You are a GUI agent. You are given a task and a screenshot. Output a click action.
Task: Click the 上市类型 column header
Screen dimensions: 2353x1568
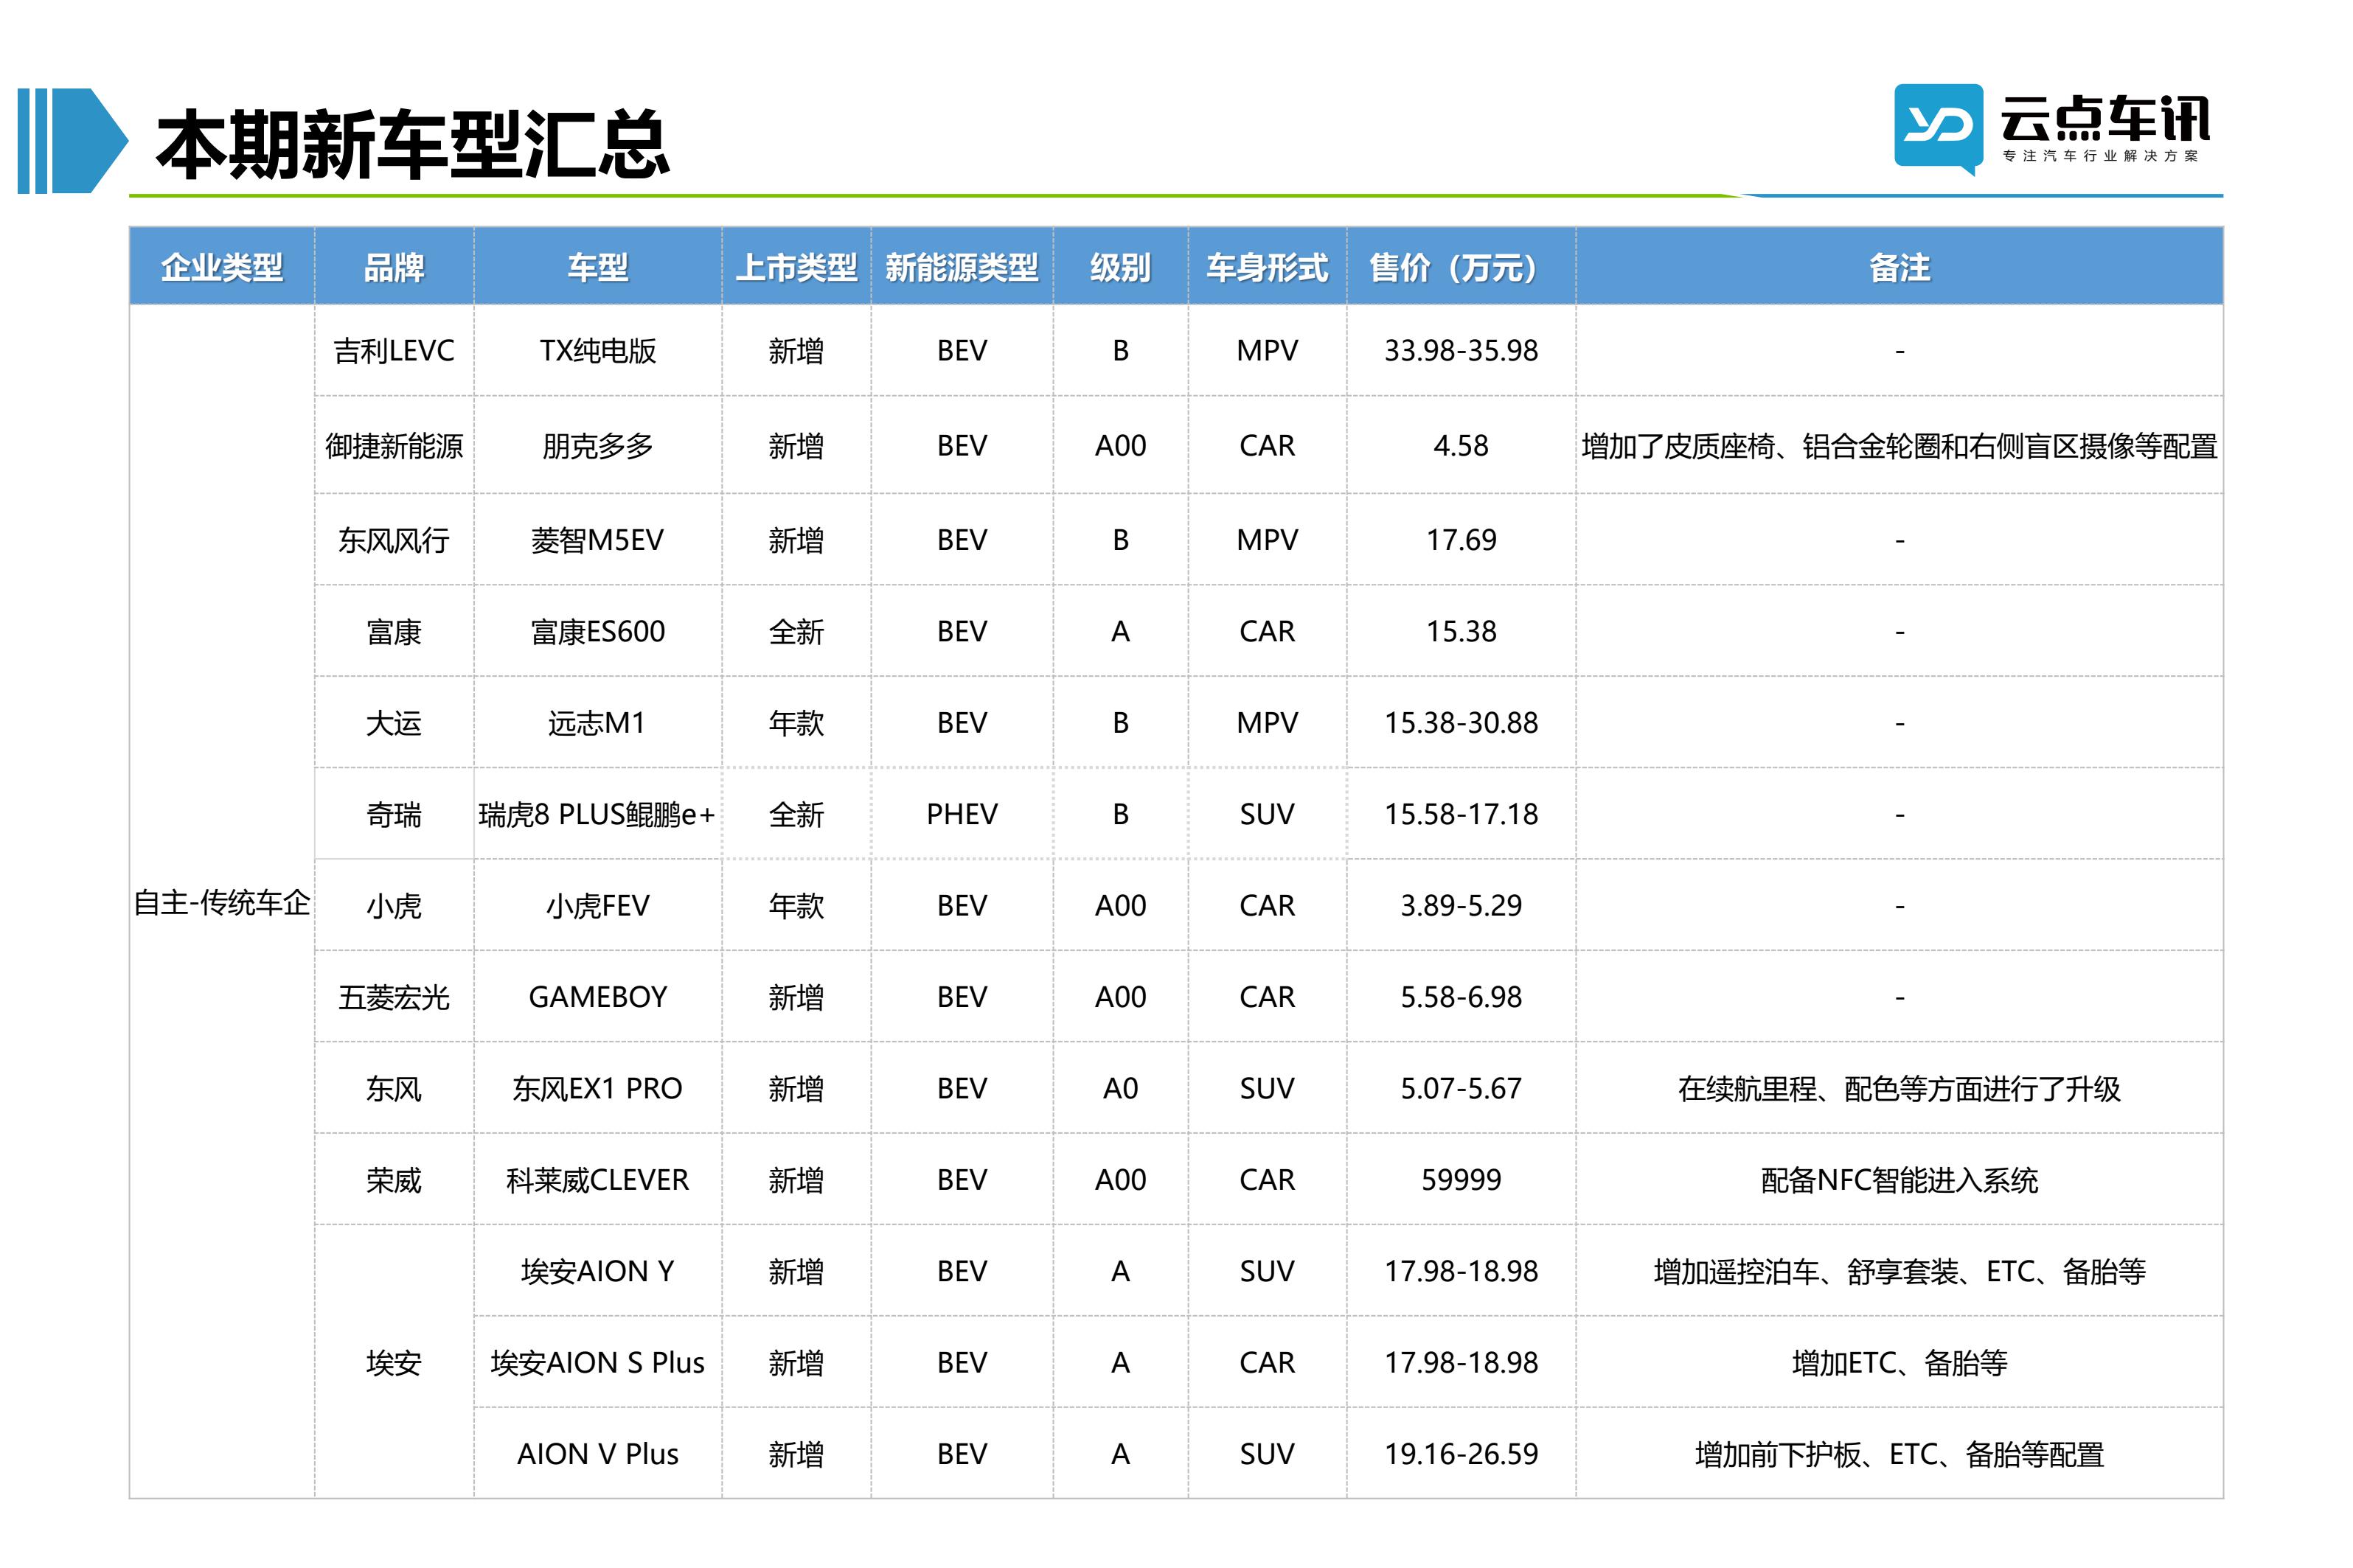(x=796, y=267)
